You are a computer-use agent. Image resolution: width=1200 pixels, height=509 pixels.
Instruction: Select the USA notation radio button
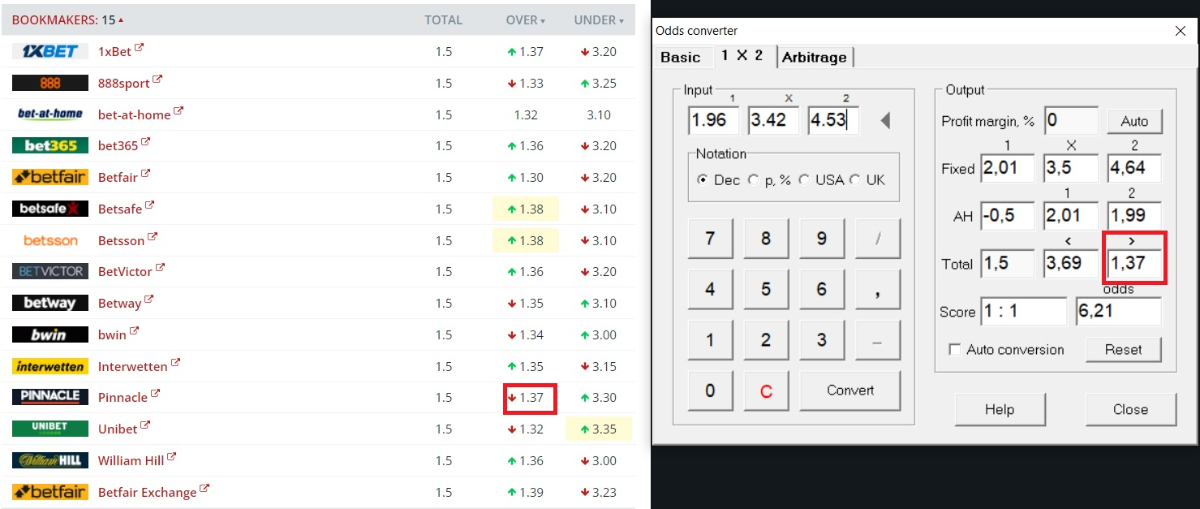[x=803, y=180]
